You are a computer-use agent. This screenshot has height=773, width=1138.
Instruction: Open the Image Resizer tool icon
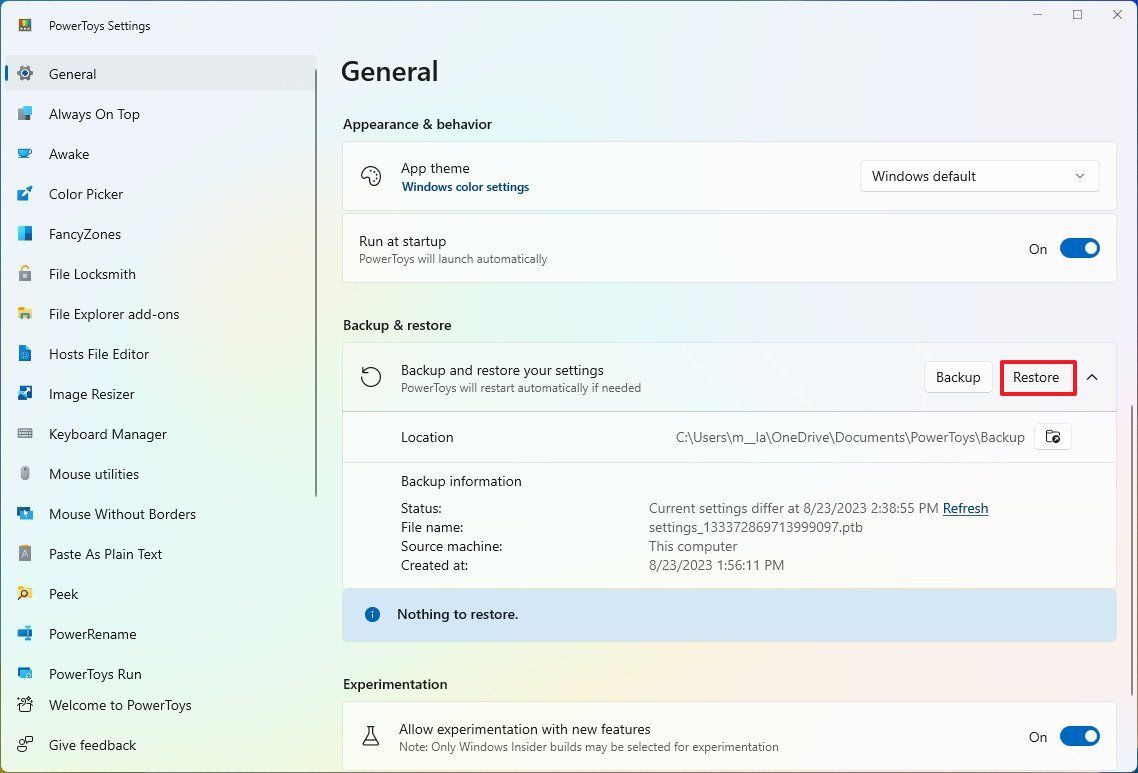point(24,394)
